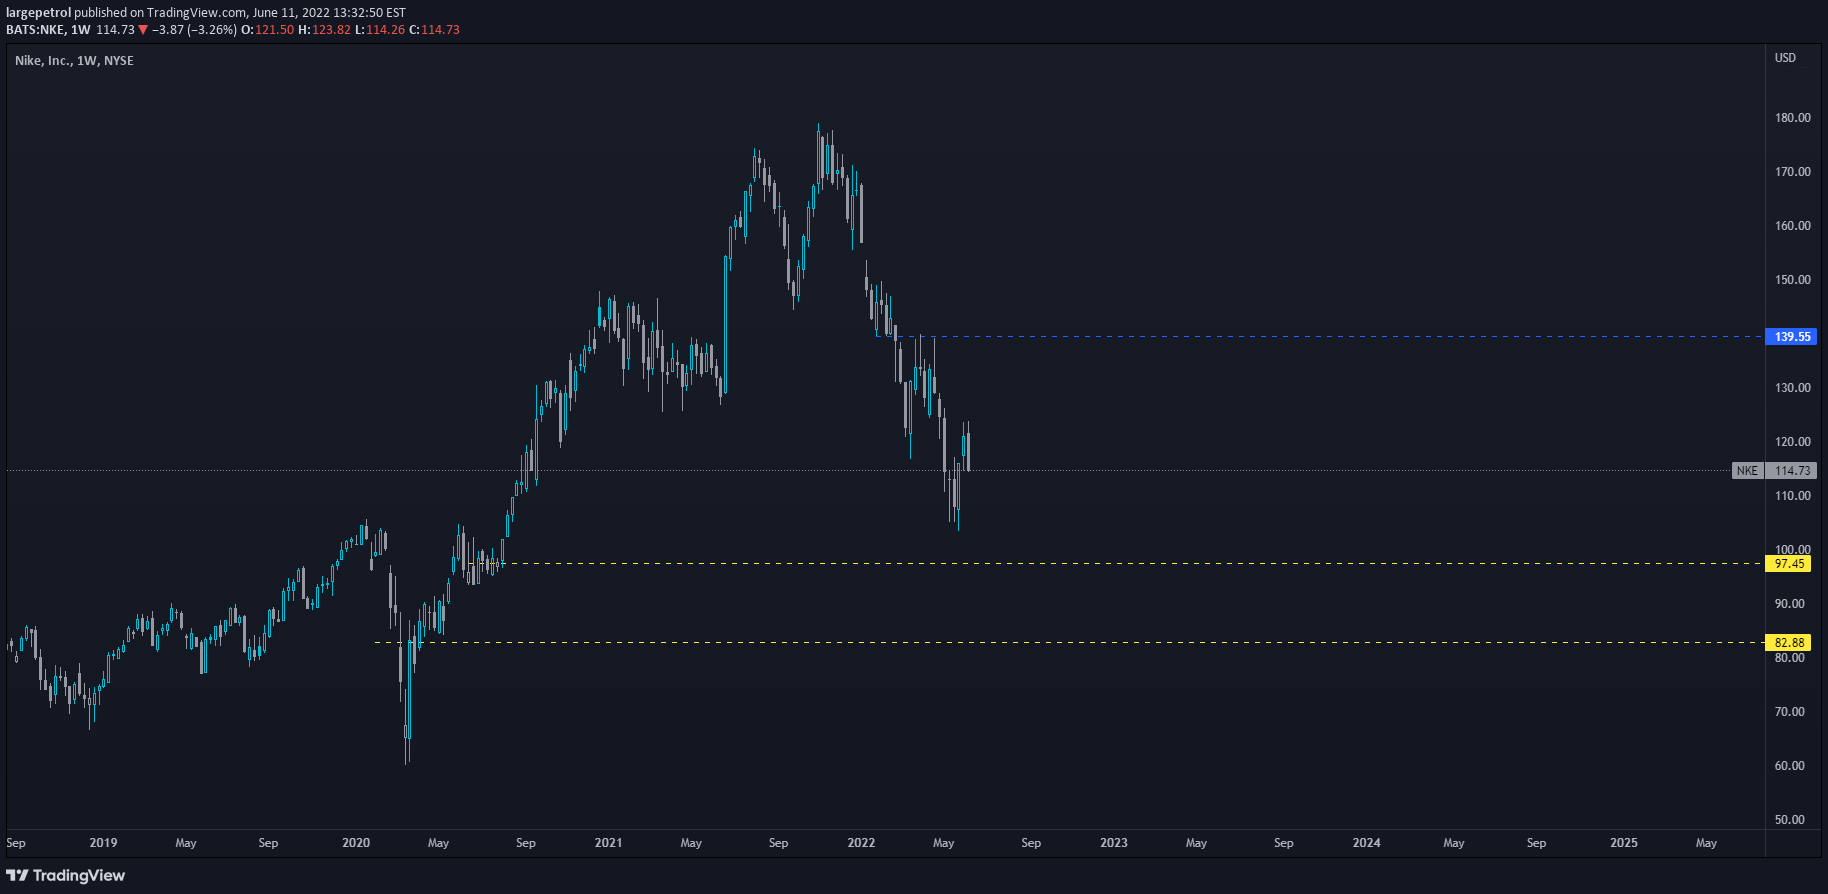1828x894 pixels.
Task: Click 2020 on the time axis
Action: [x=356, y=843]
